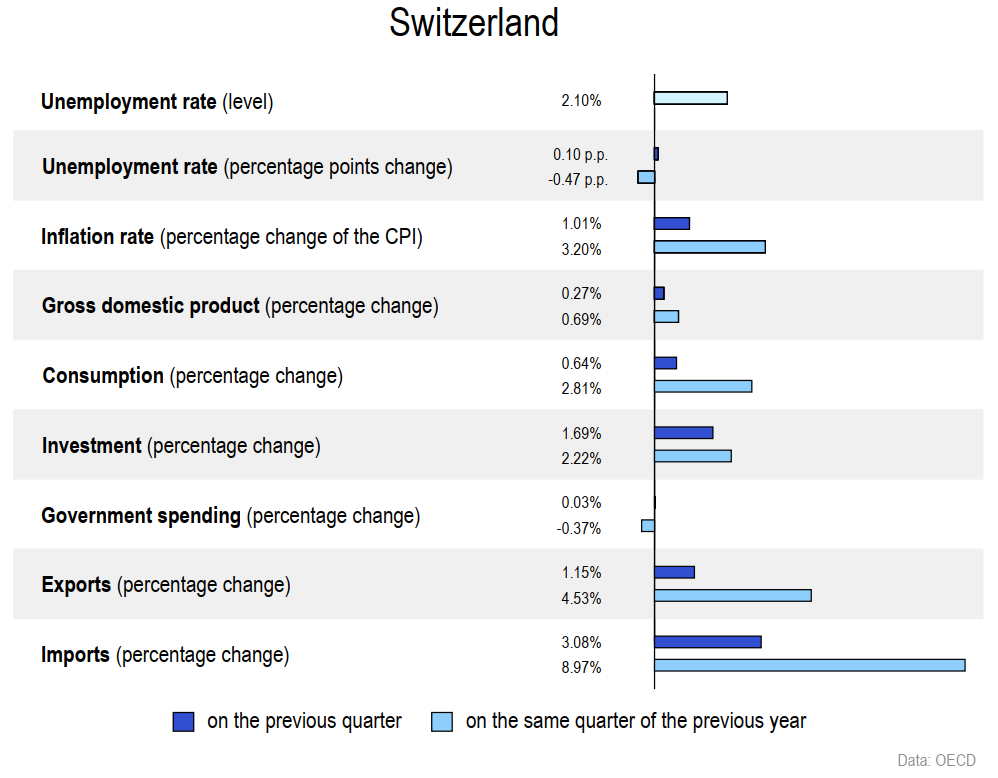Select the Inflation rate 3.20% light blue bar
Screen dimensions: 998x778
[709, 247]
